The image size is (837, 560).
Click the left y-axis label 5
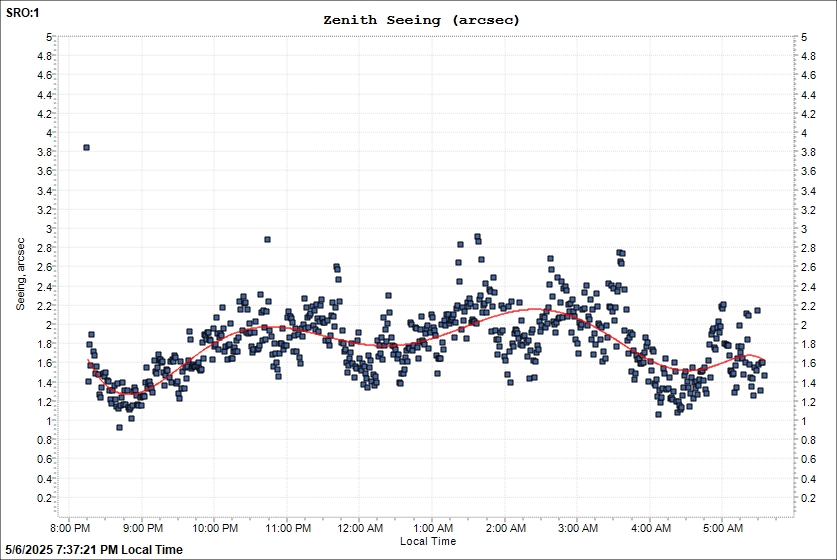click(x=49, y=37)
